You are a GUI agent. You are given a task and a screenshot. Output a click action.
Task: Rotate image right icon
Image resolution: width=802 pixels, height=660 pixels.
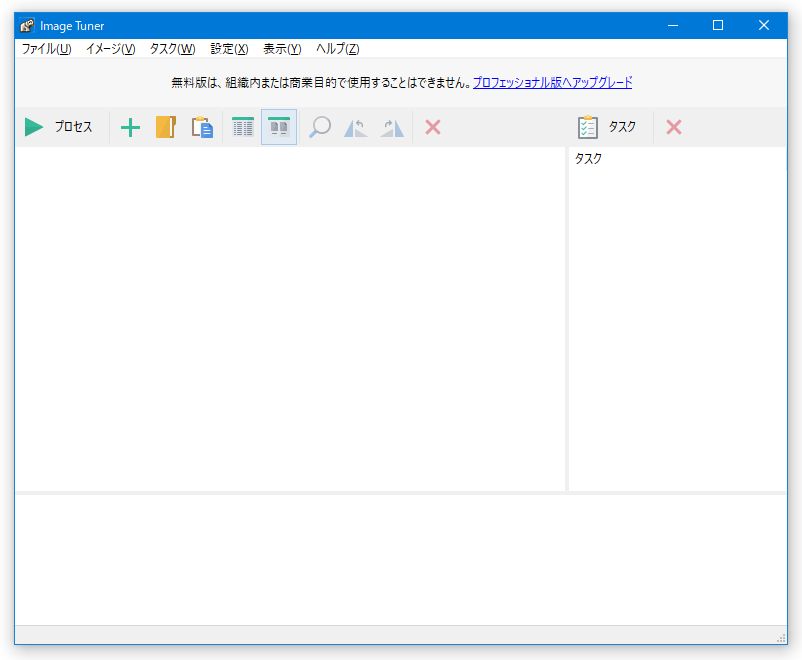click(x=392, y=128)
